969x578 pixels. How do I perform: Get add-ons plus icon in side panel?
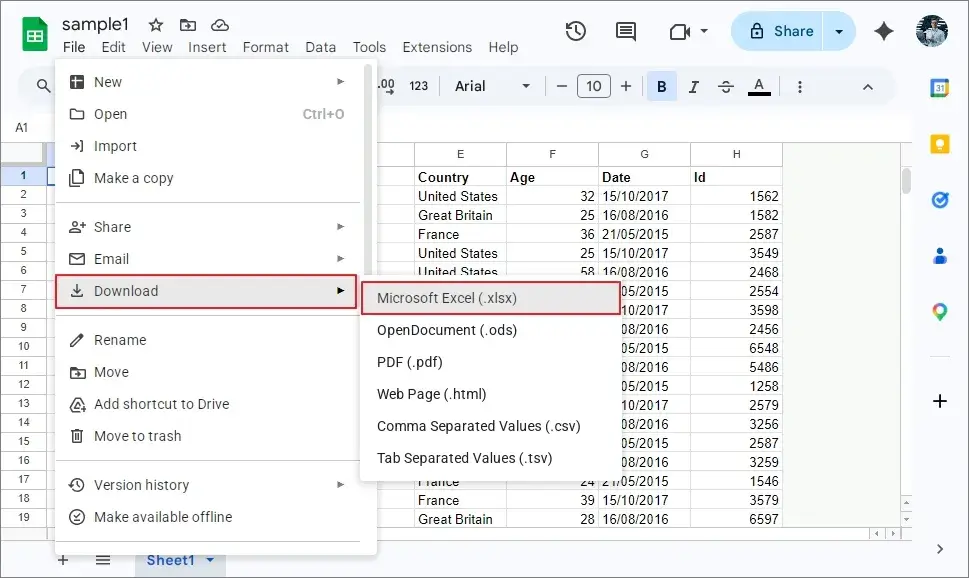(x=940, y=401)
